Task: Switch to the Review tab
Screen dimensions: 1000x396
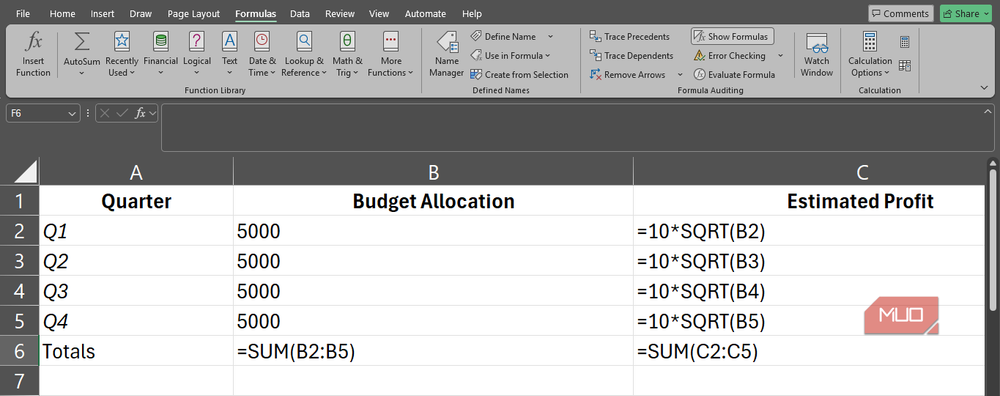Action: pos(340,13)
